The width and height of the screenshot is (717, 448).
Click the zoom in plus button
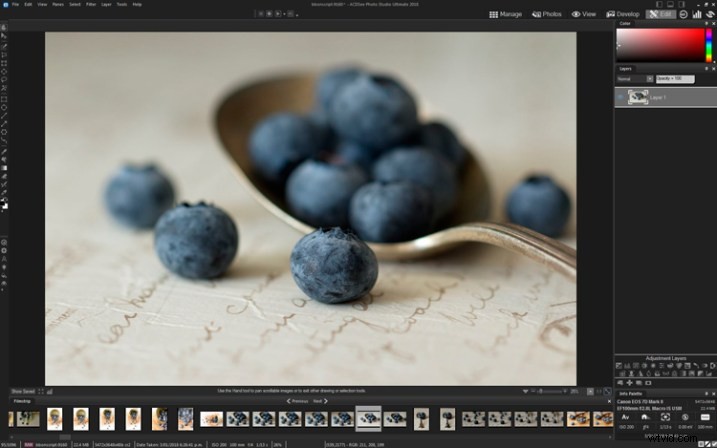point(565,391)
